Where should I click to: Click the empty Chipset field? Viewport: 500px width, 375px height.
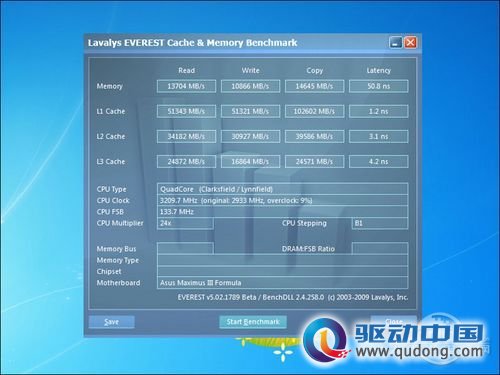282,271
